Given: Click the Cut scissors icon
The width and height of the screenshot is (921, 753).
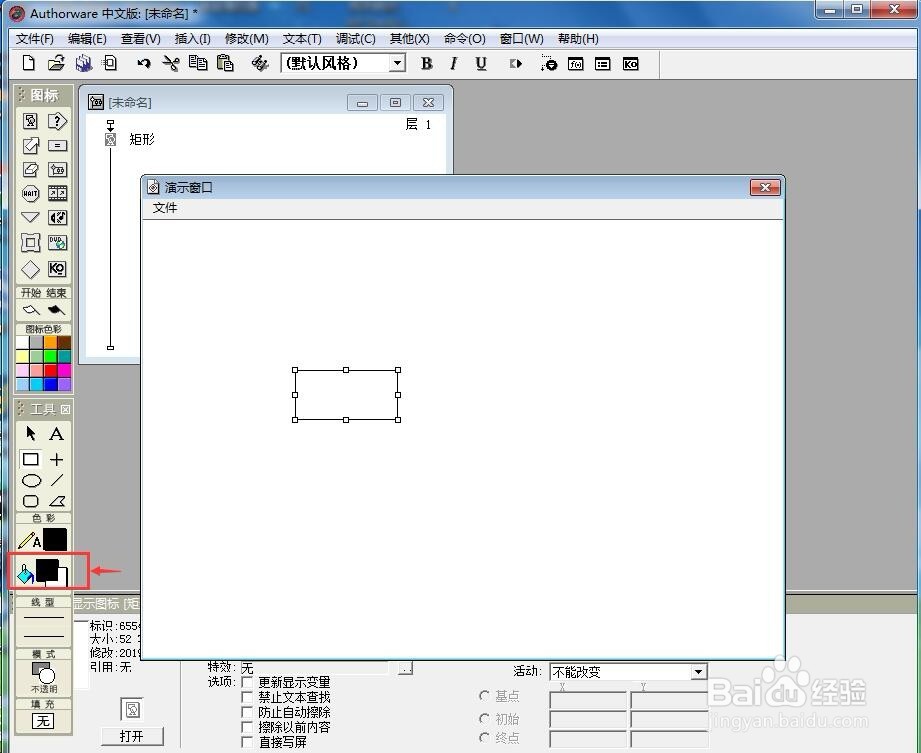Looking at the screenshot, I should point(170,63).
